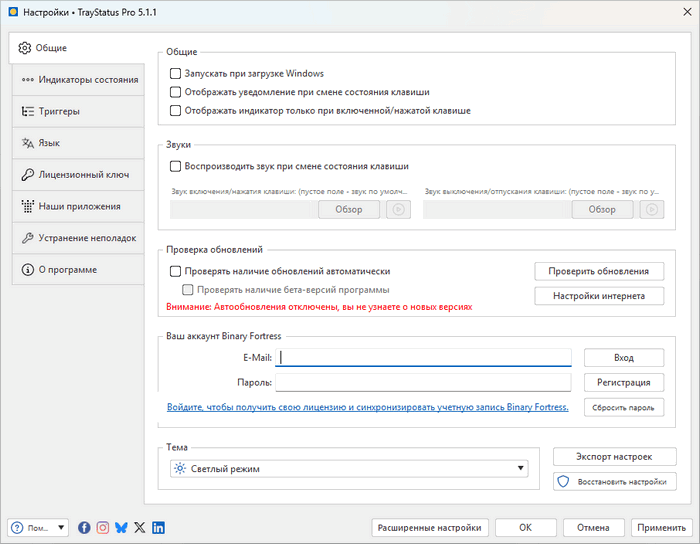Enable Воспроизводить звук при смене состояния

coord(175,166)
